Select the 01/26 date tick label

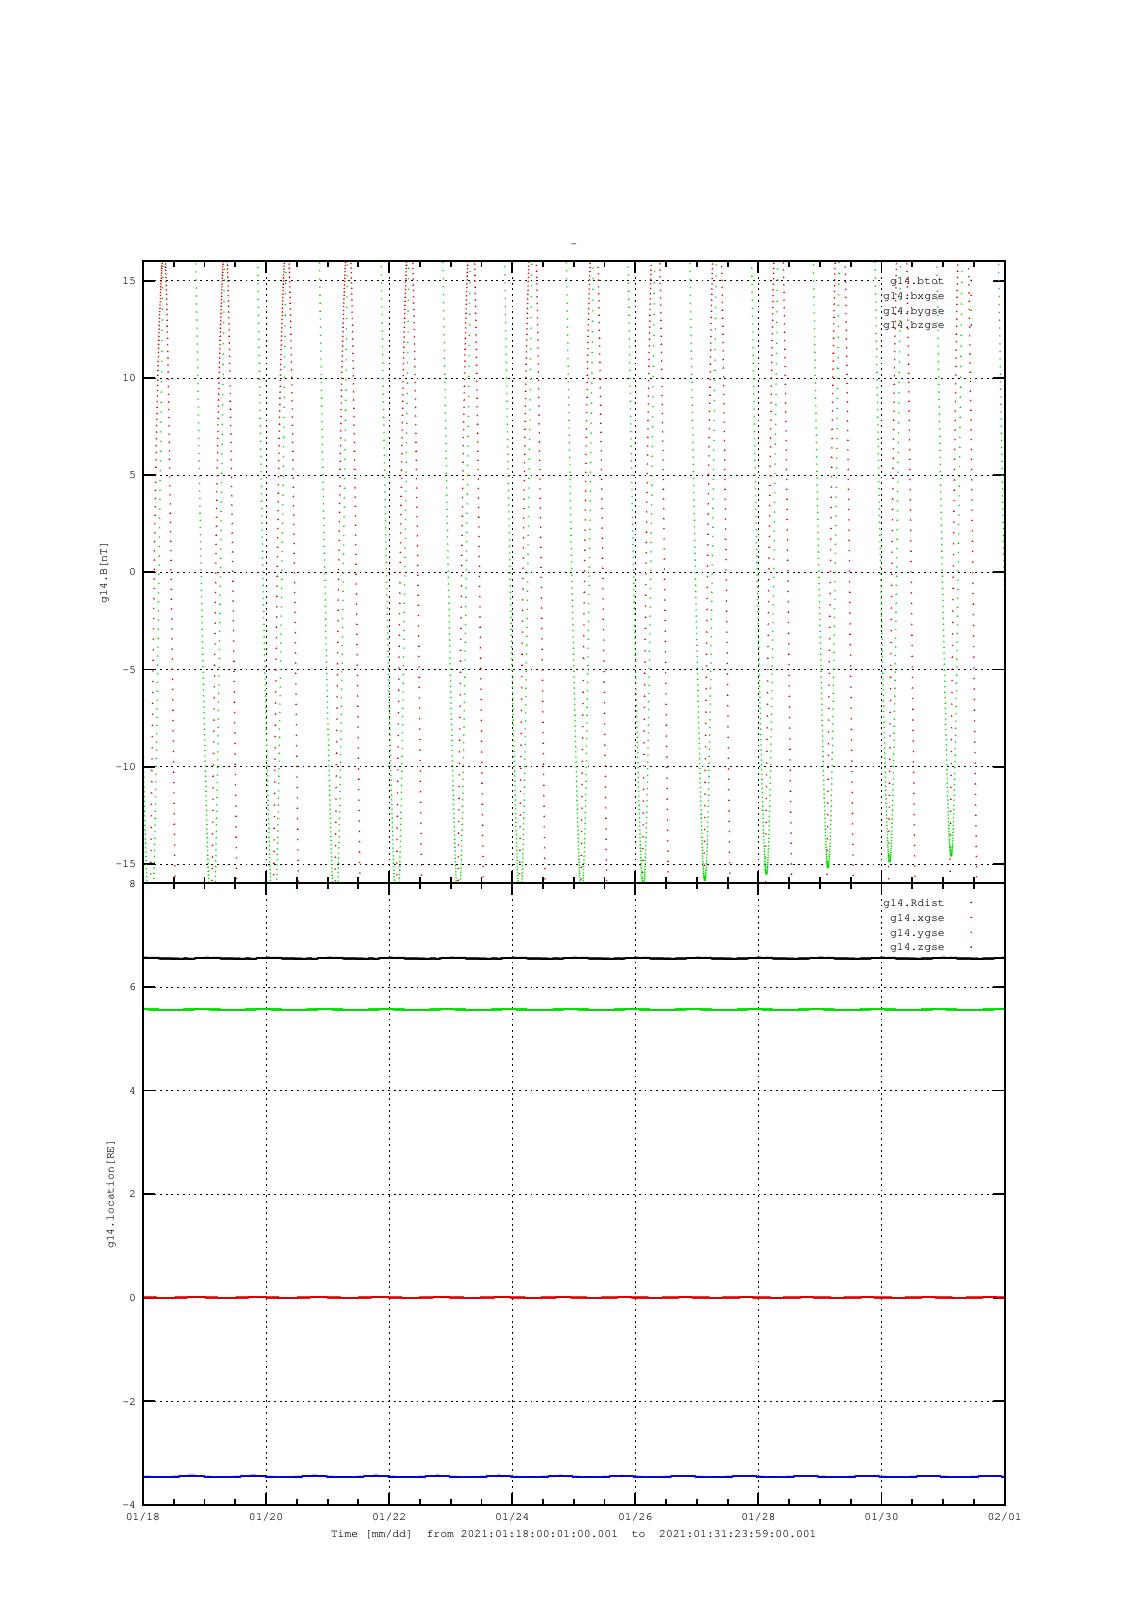635,1516
